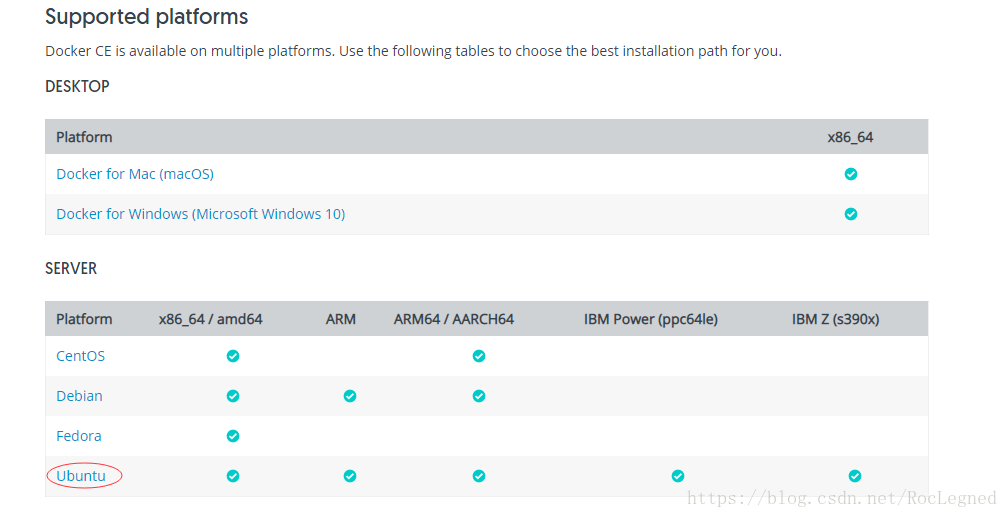Click CentOS ARM64 / AARCH64 checkmark icon
Screen dimensions: 1008x518
point(479,356)
